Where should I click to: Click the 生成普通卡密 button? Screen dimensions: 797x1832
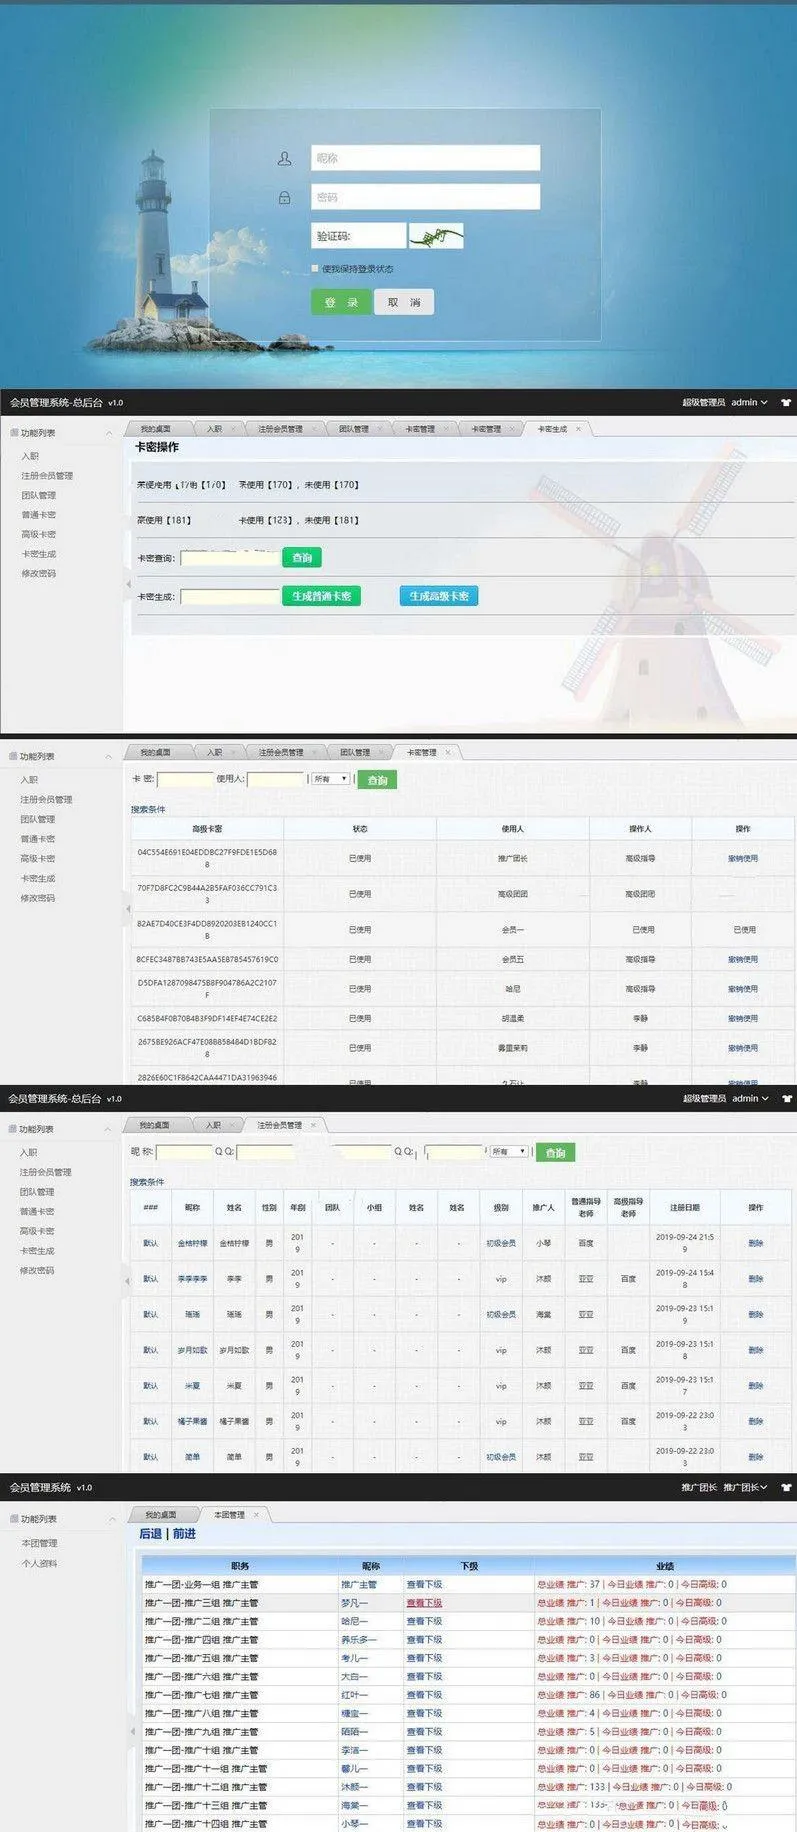pos(321,596)
